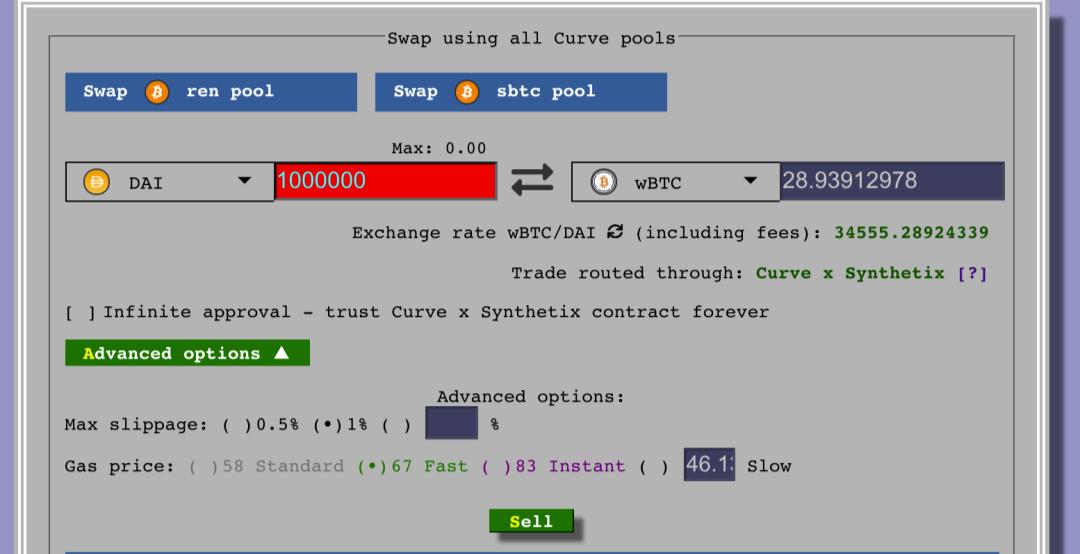Click the refresh icon next to wBTC/DAI
Image resolution: width=1080 pixels, height=554 pixels.
(x=615, y=232)
